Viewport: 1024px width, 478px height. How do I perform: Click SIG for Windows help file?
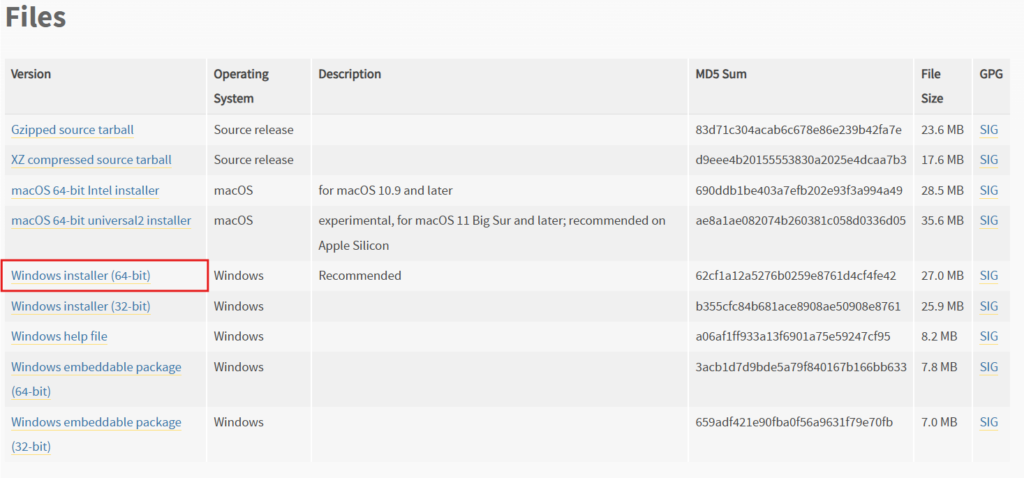(x=989, y=337)
